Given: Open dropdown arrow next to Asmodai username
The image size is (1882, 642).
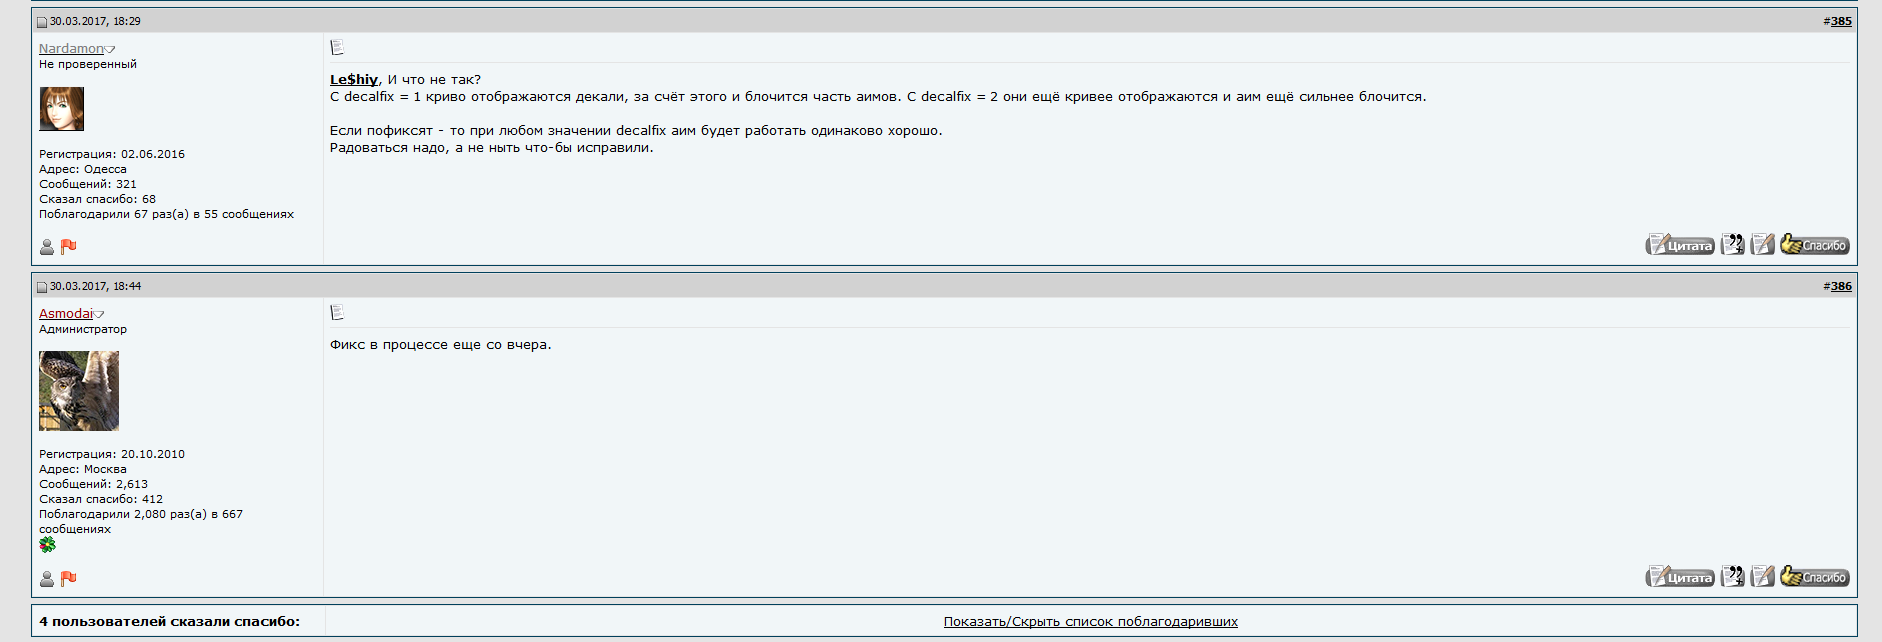Looking at the screenshot, I should 99,314.
